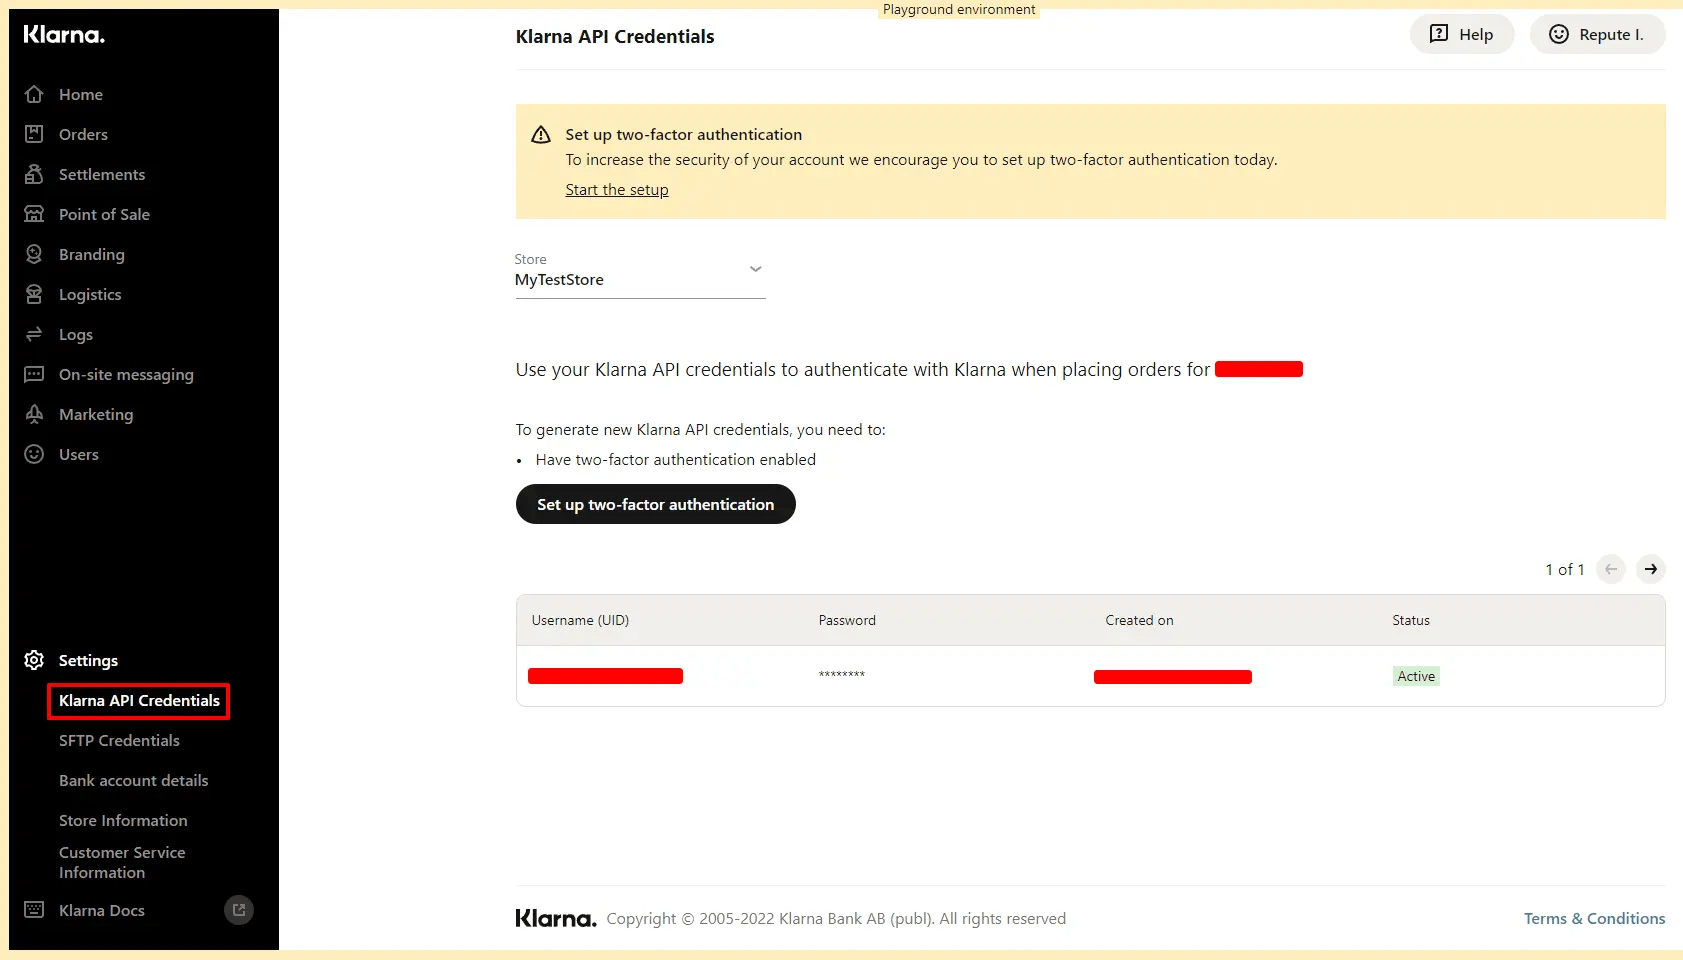Open Branding from the sidebar icon
The width and height of the screenshot is (1683, 960).
(34, 254)
